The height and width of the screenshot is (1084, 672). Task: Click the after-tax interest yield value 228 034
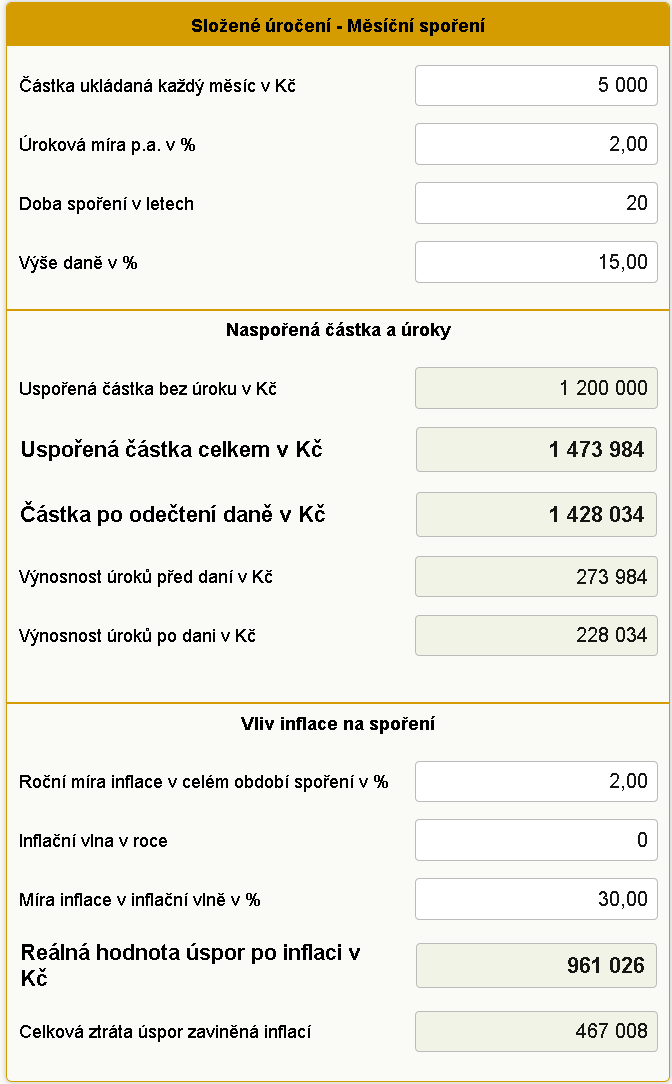536,635
